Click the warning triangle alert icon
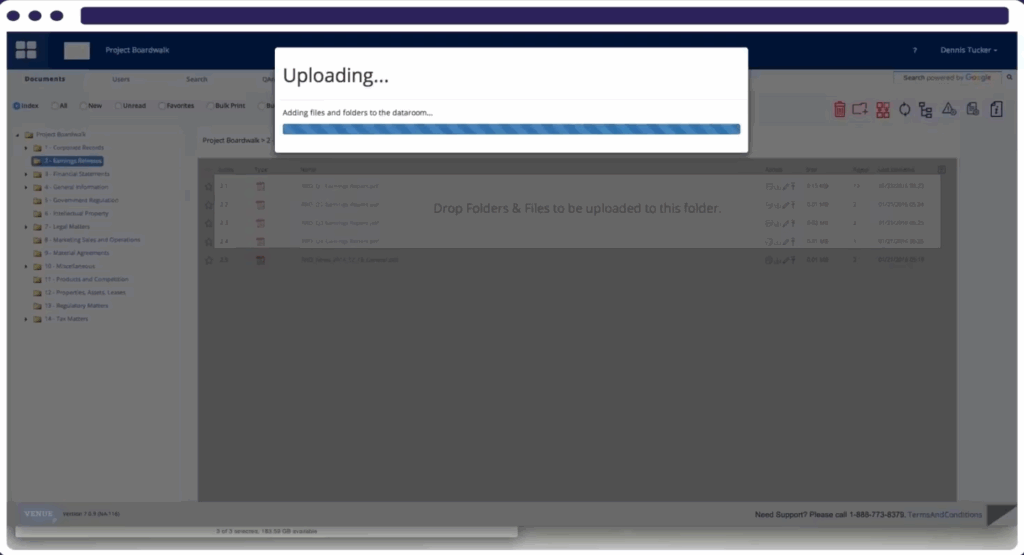This screenshot has height=555, width=1024. point(949,109)
